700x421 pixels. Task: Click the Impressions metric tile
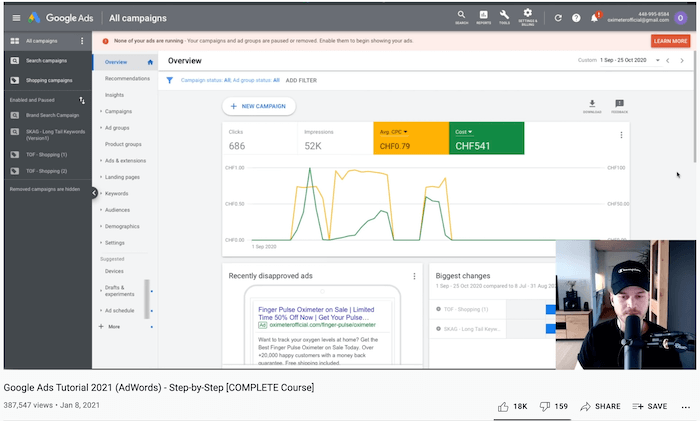pyautogui.click(x=335, y=138)
